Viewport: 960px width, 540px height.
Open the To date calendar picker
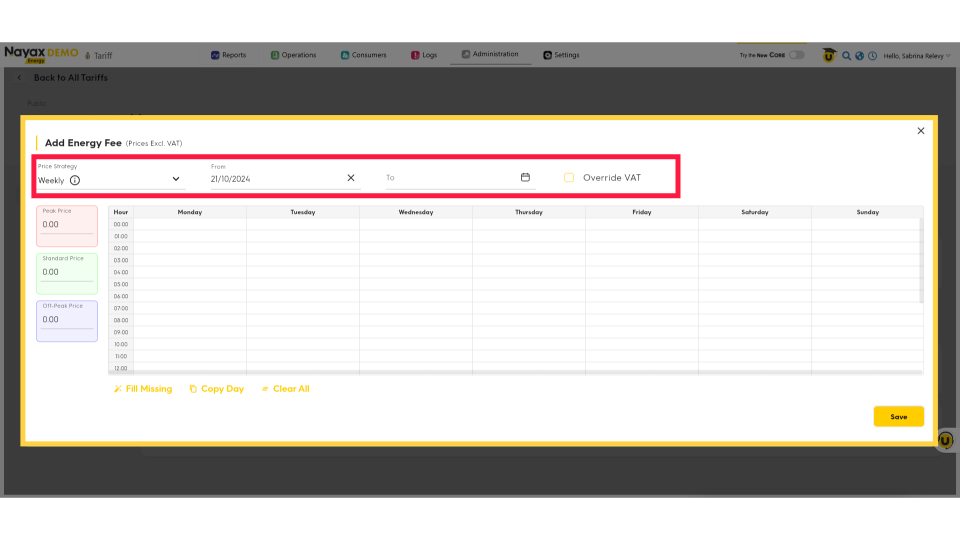click(x=525, y=178)
